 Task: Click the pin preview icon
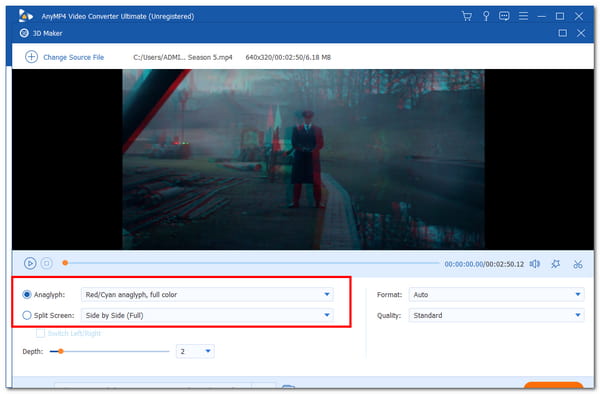(556, 264)
